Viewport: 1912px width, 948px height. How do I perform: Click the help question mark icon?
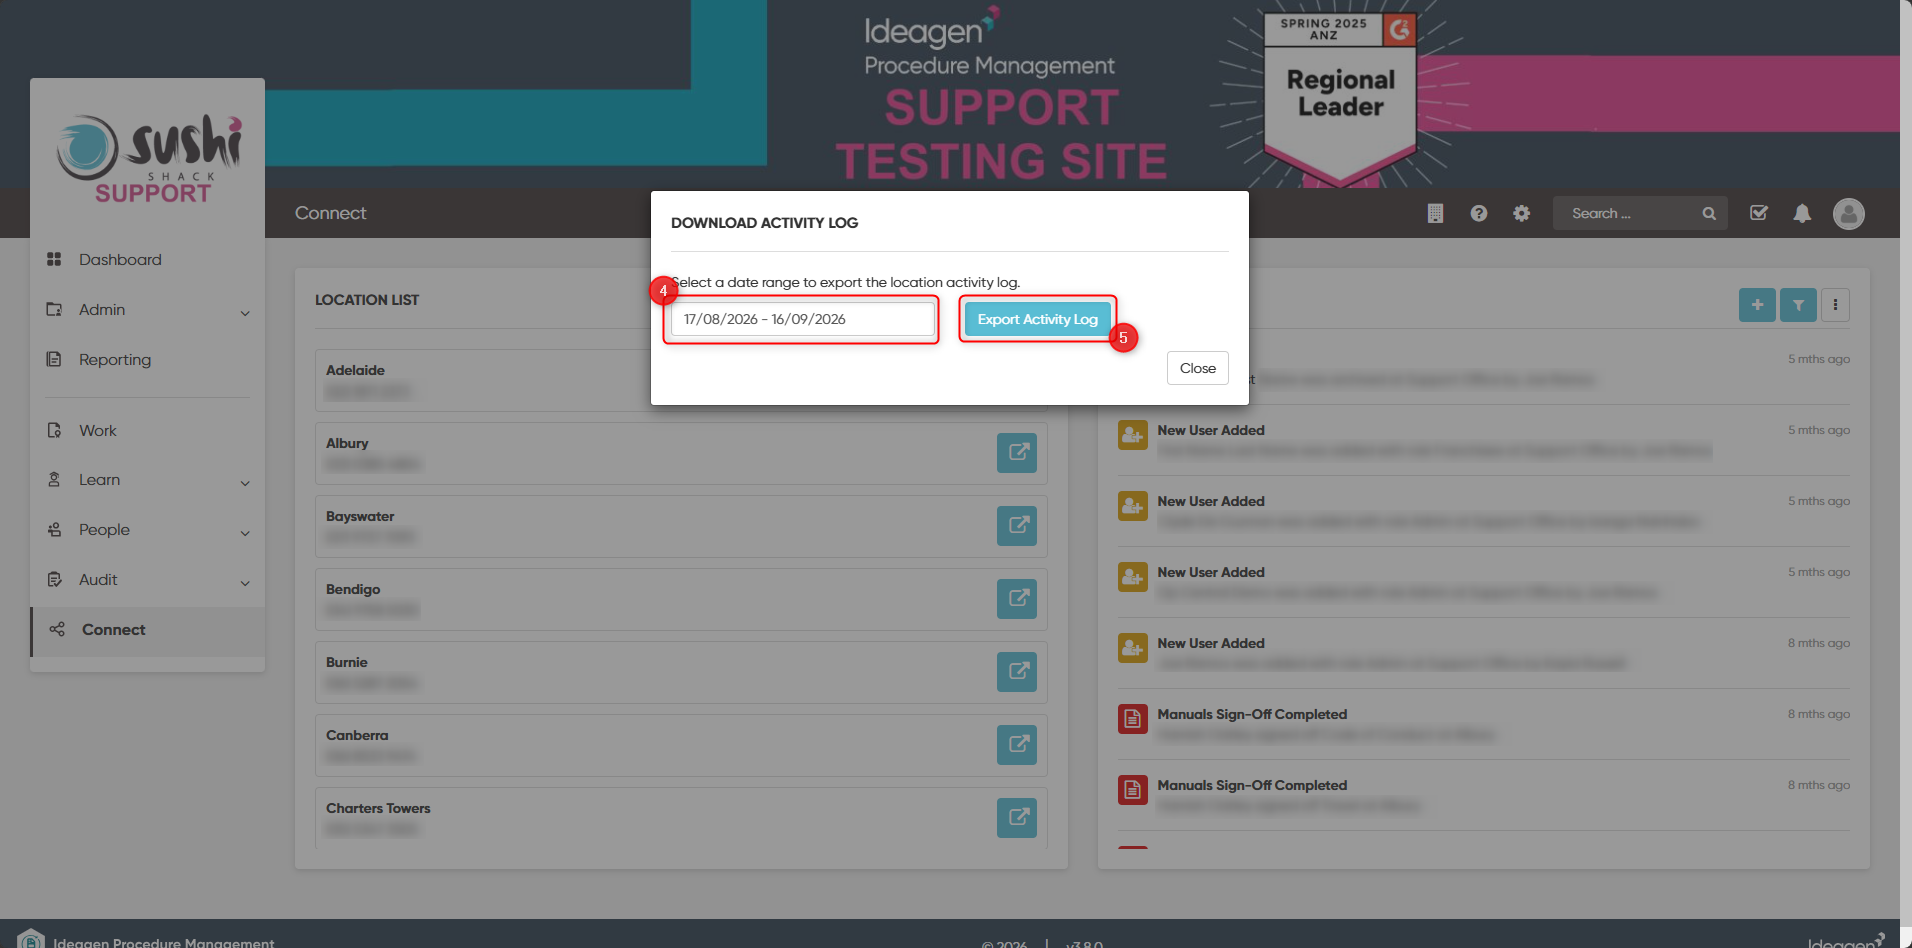point(1478,213)
